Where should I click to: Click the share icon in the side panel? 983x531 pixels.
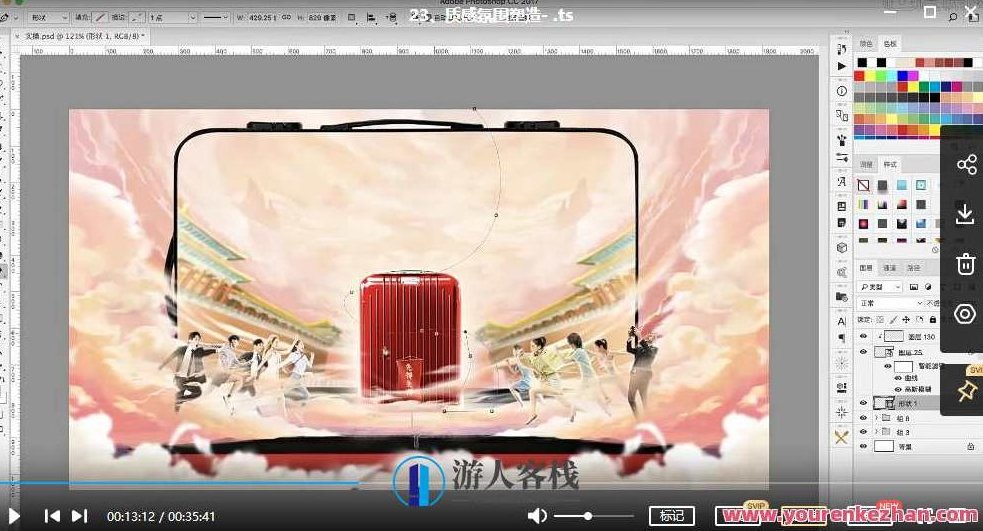[965, 165]
